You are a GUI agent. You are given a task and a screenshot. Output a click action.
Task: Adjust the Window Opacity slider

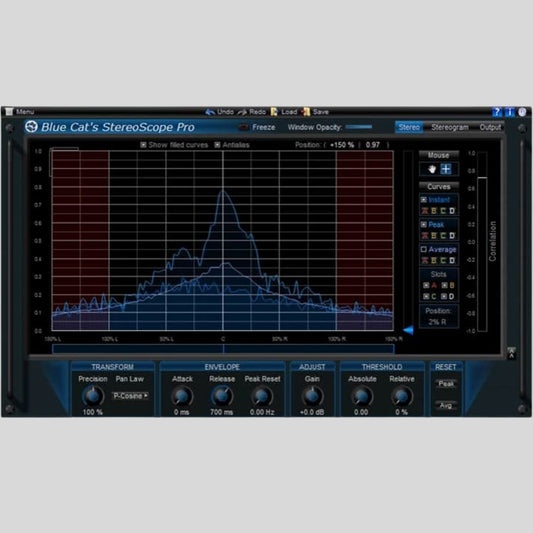click(x=359, y=127)
